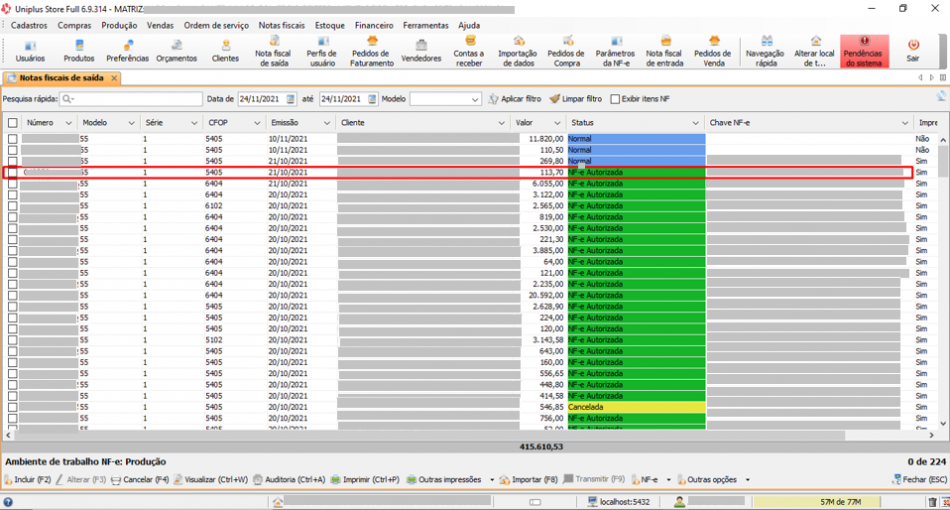Open Nota fiscal de entrada toolbar icon
The image size is (950, 510).
point(665,51)
